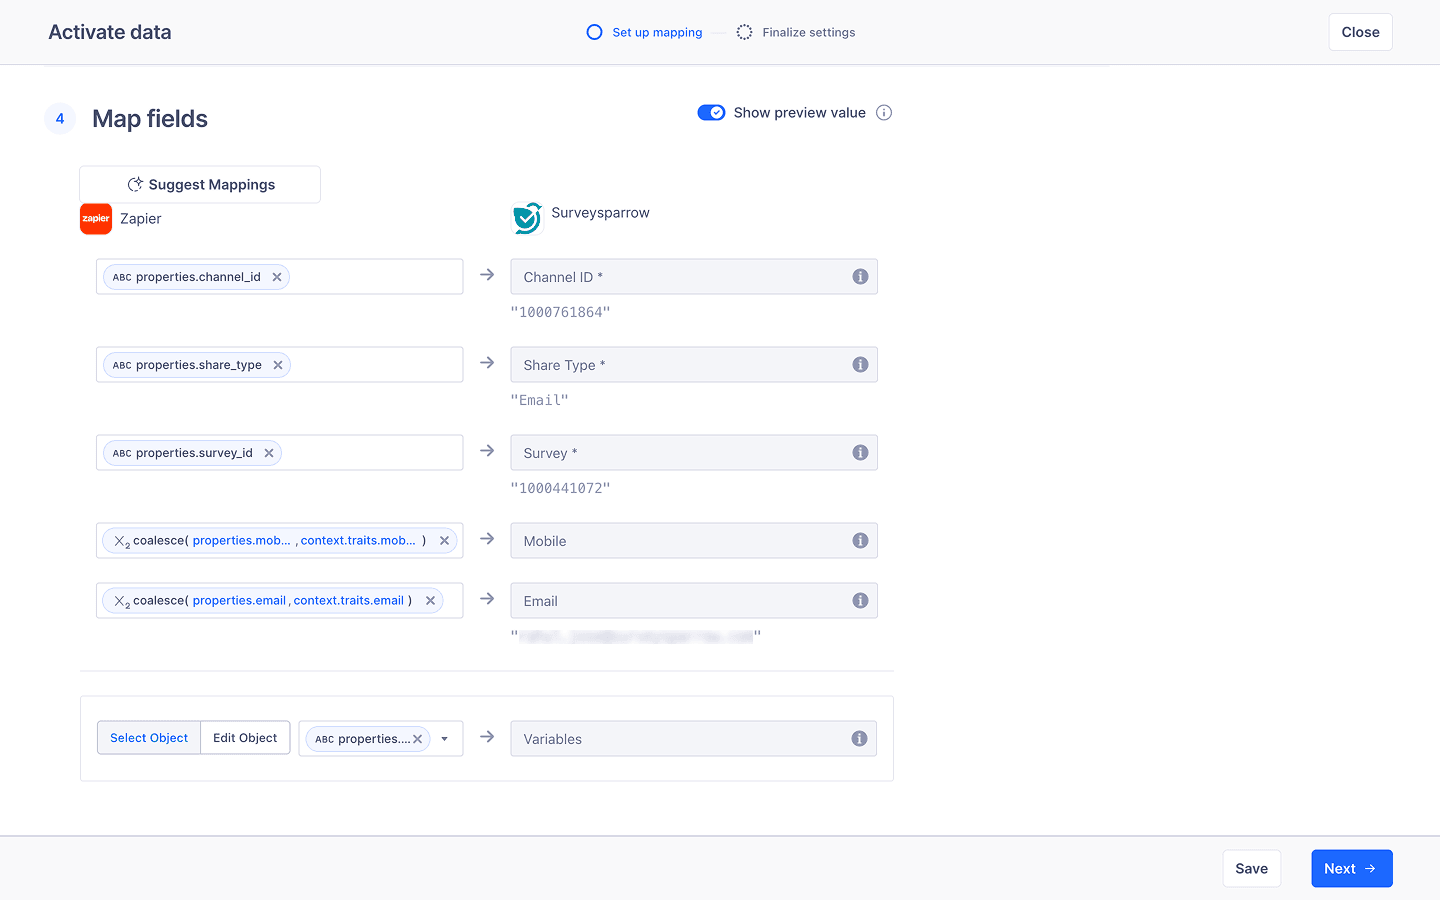
Task: Remove the properties.channel_id mapping chip
Action: coord(277,277)
